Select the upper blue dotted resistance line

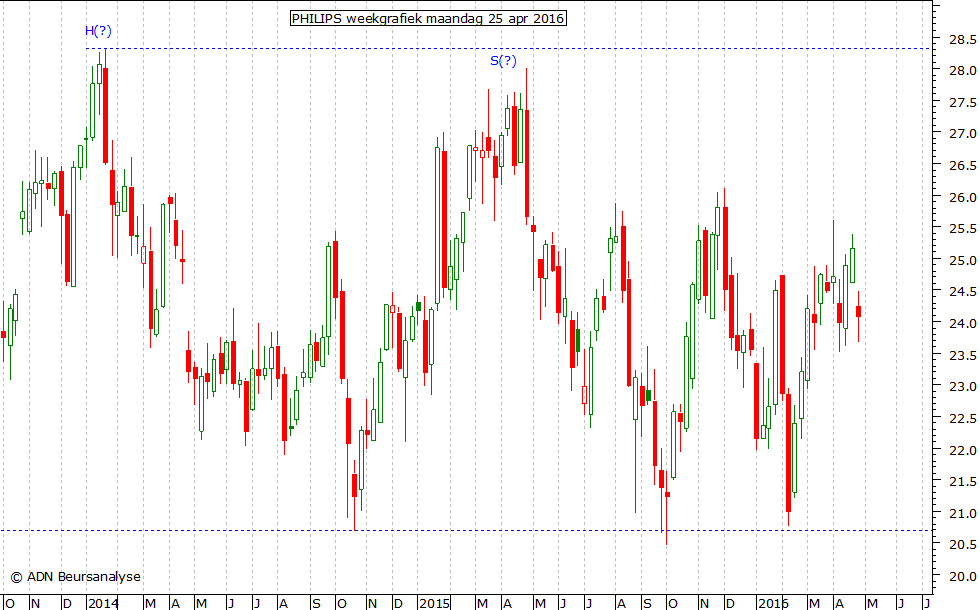pos(508,49)
